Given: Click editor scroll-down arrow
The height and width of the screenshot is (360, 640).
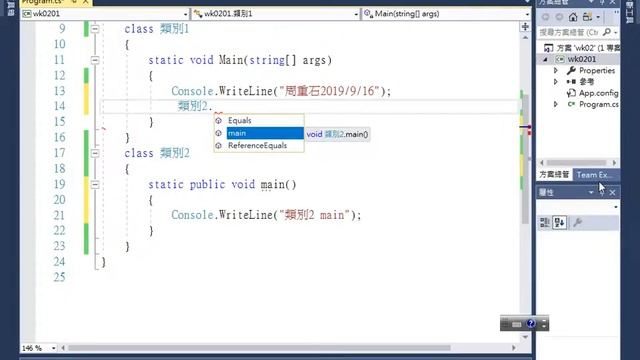Looking at the screenshot, I should [x=525, y=337].
